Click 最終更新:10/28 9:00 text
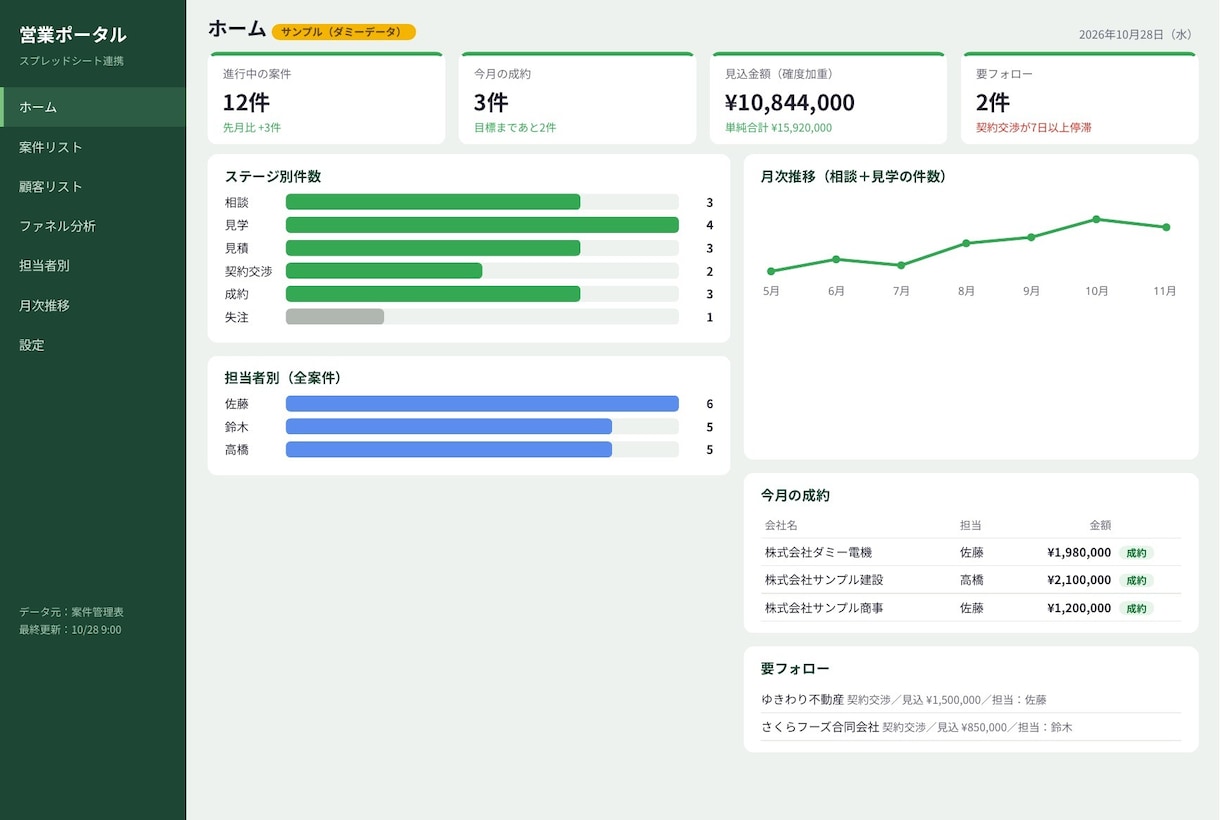The width and height of the screenshot is (1220, 820). coord(70,630)
